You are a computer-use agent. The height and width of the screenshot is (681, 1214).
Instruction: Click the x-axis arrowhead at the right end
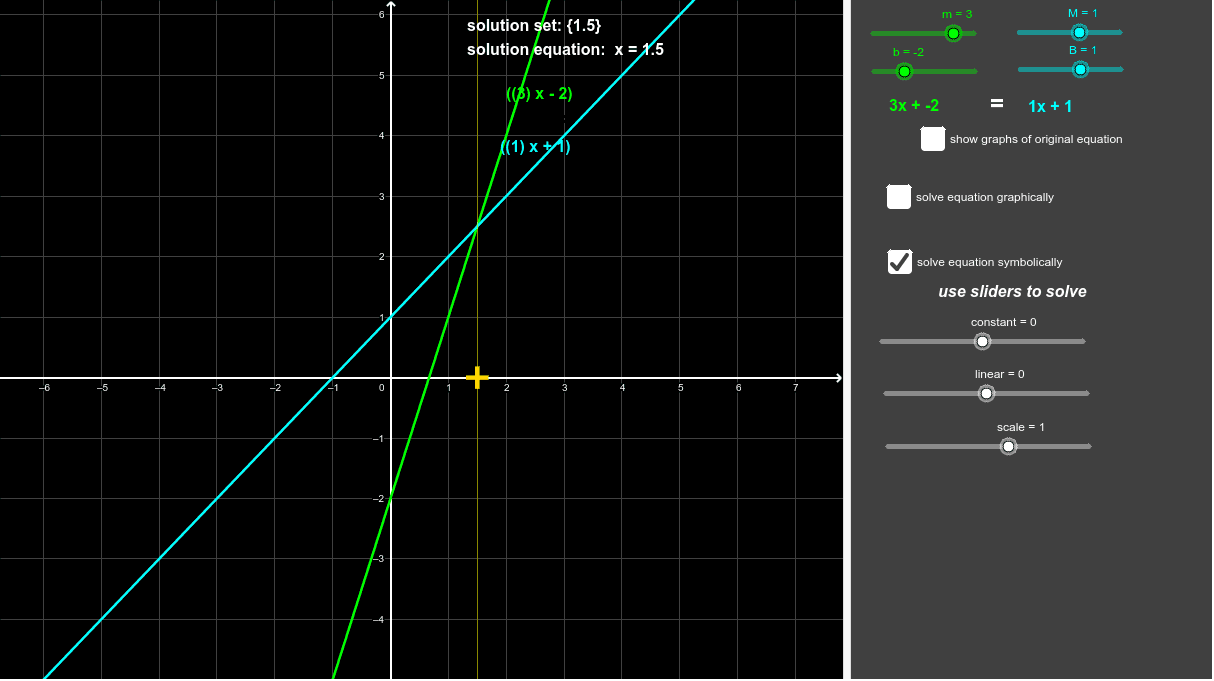pyautogui.click(x=838, y=378)
